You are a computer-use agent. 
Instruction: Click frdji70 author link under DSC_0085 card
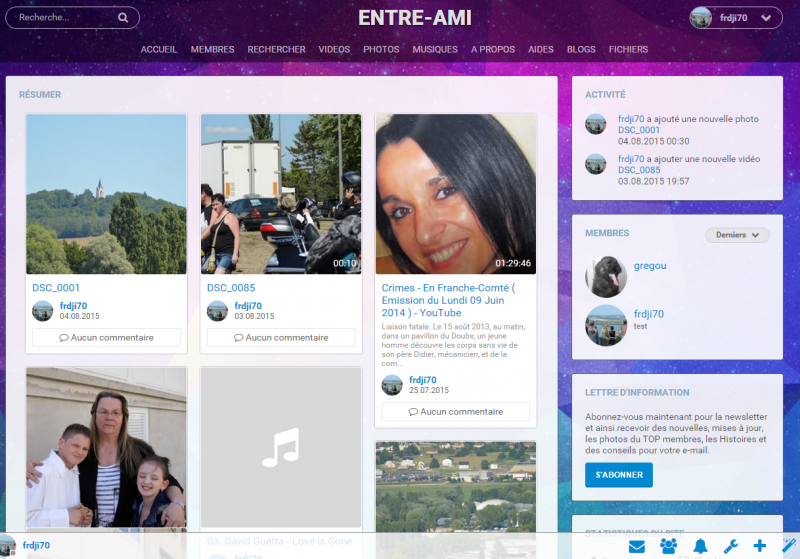click(x=248, y=306)
